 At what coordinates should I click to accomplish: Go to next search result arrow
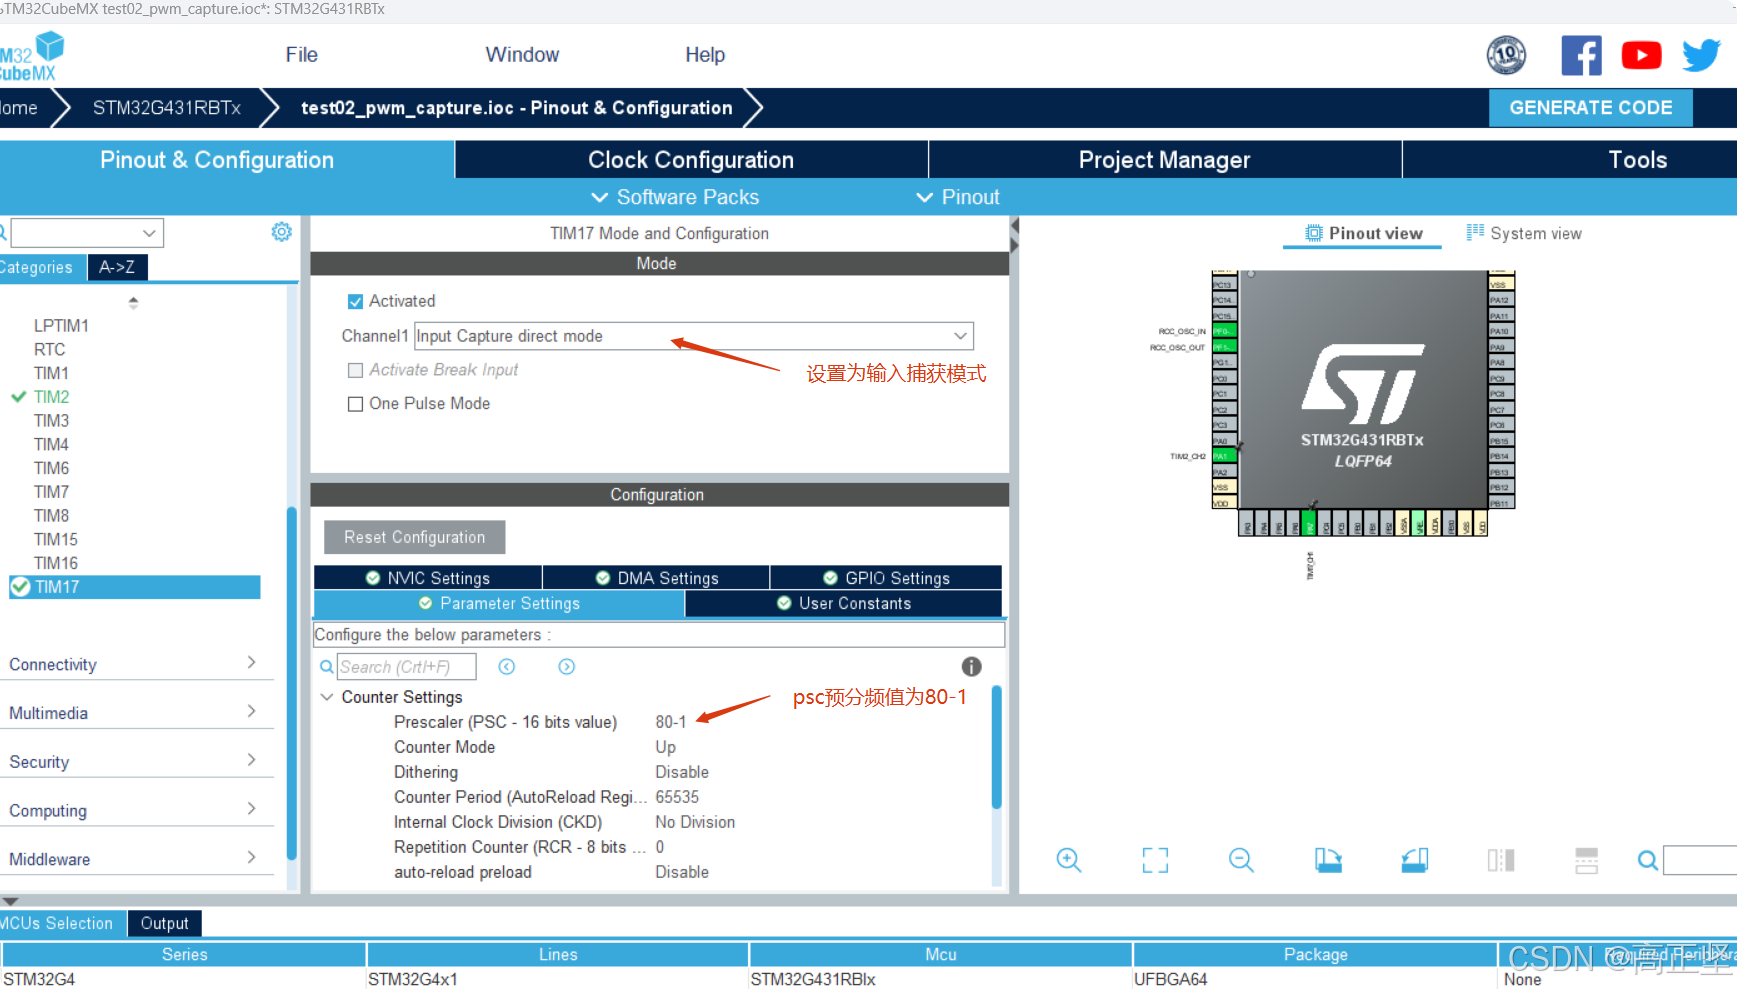[567, 667]
